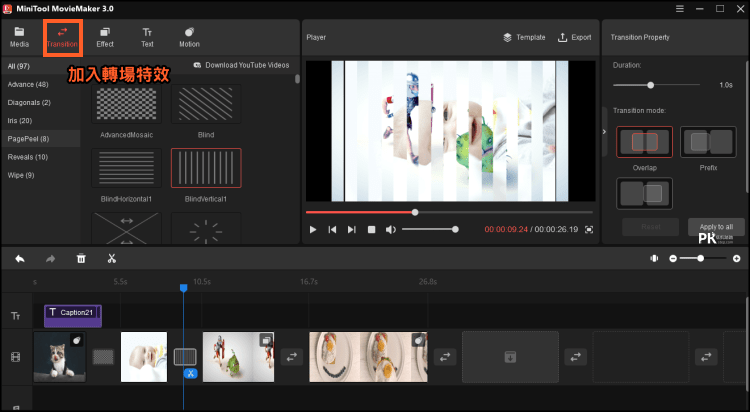Click the text track icon
This screenshot has height=412, width=750.
point(15,316)
